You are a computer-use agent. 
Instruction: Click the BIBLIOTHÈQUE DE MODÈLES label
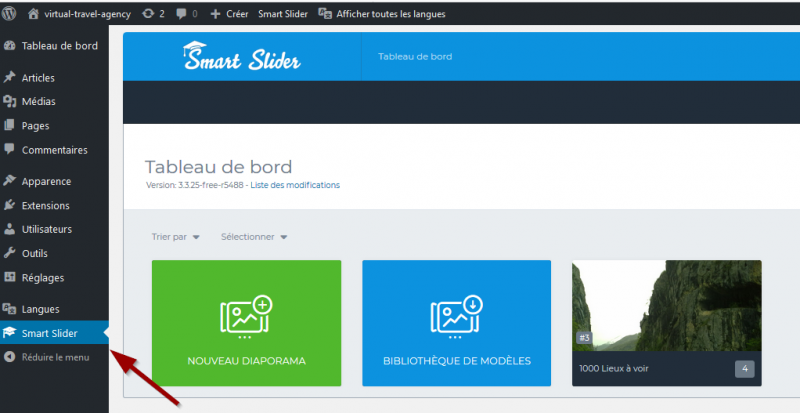click(457, 360)
